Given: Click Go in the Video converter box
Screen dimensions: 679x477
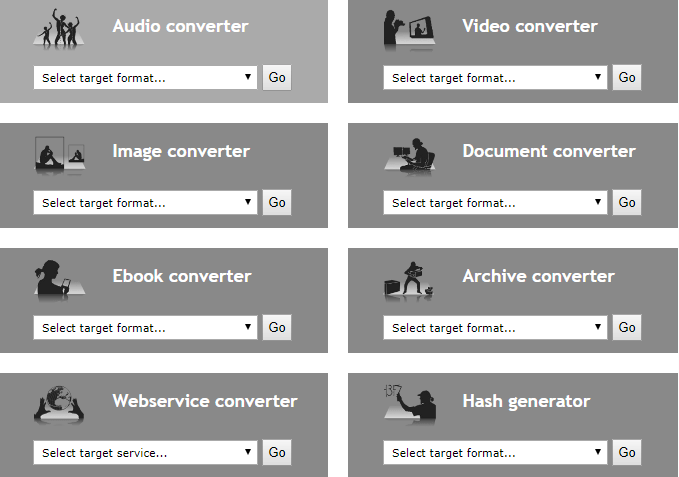Looking at the screenshot, I should coord(627,77).
